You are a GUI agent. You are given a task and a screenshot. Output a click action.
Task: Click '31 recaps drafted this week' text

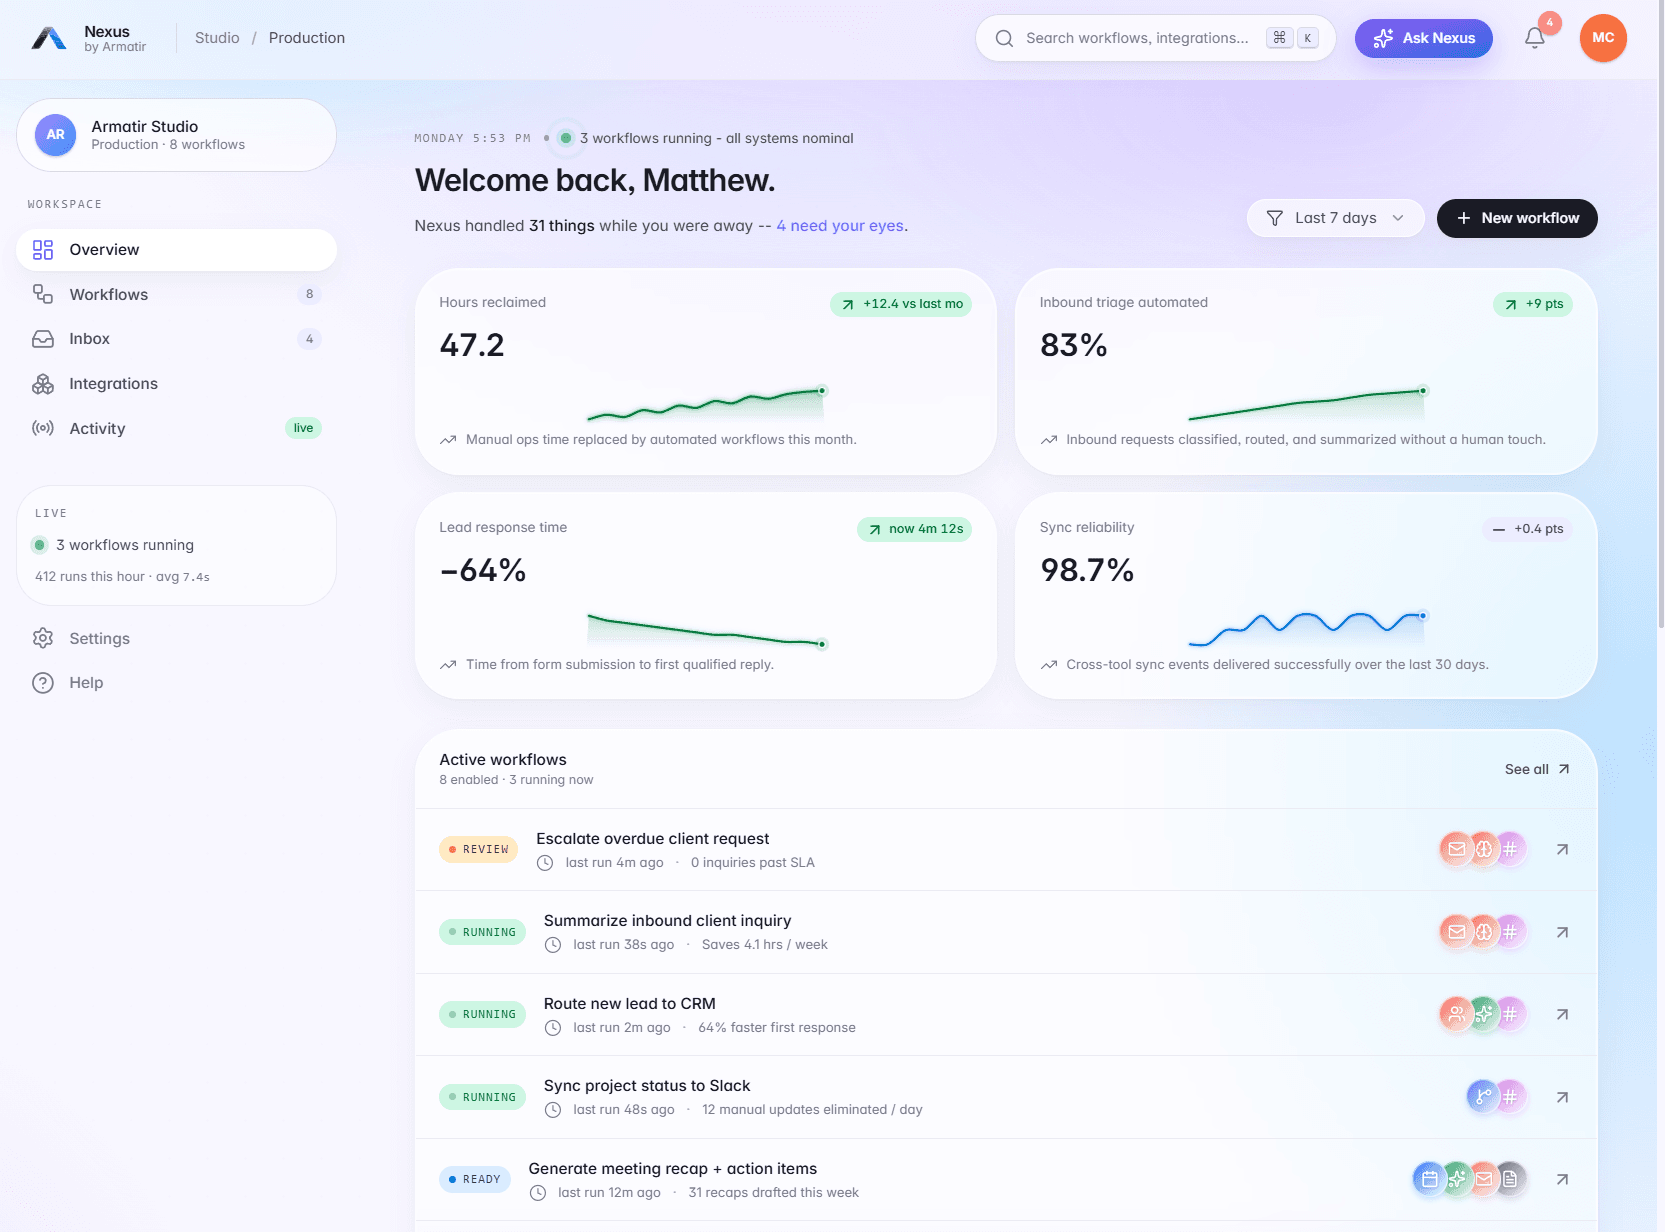774,1193
